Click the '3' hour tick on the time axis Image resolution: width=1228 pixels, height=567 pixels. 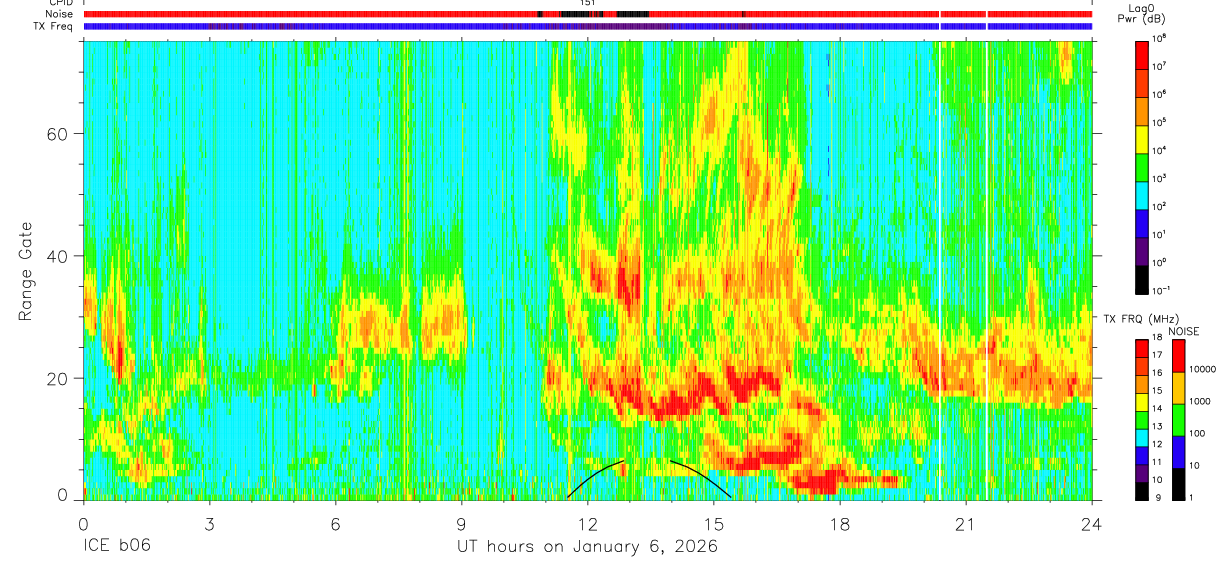[209, 523]
